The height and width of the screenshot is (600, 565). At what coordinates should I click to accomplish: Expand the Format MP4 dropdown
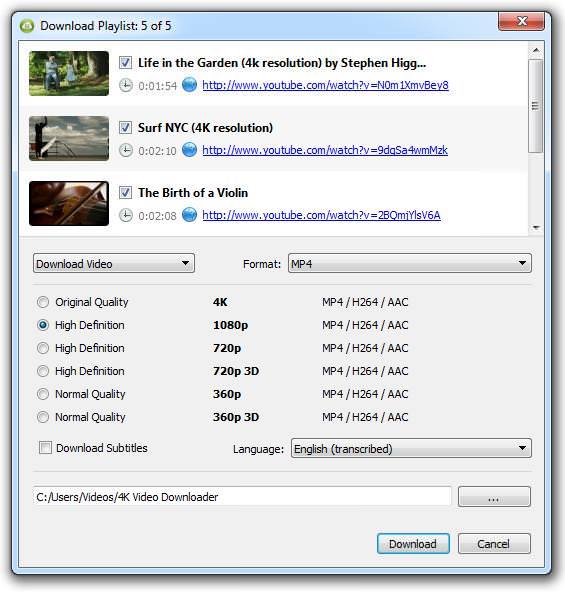point(410,263)
